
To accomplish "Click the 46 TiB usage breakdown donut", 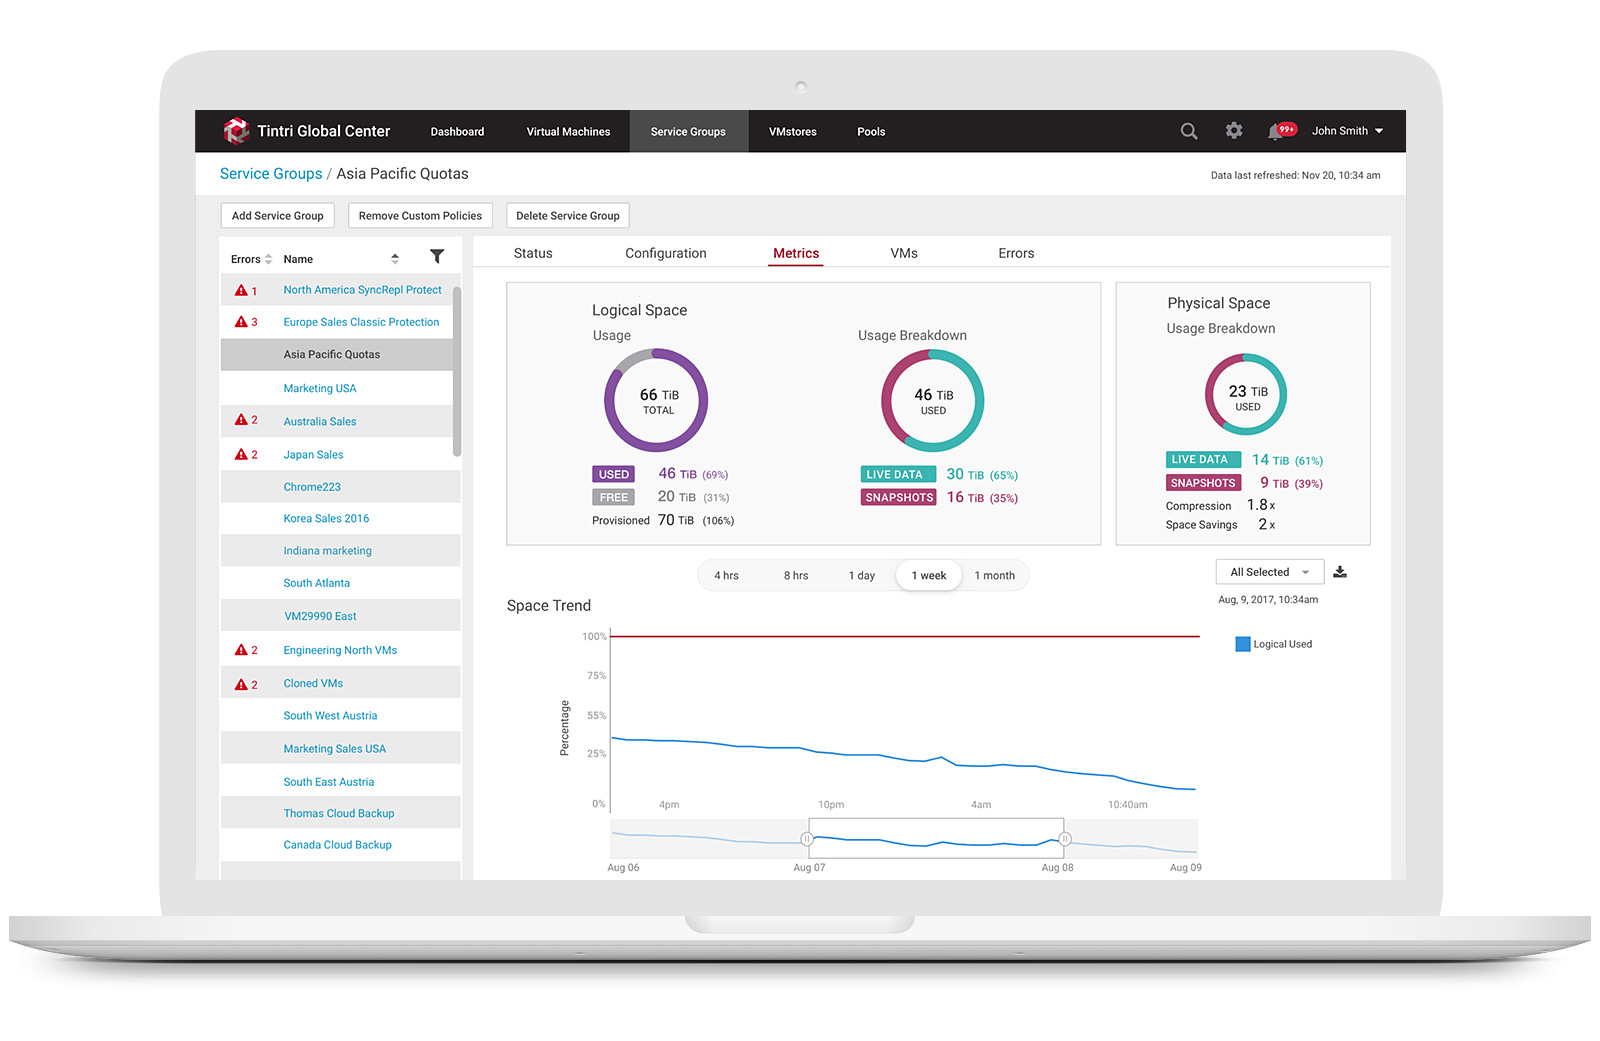I will [932, 400].
